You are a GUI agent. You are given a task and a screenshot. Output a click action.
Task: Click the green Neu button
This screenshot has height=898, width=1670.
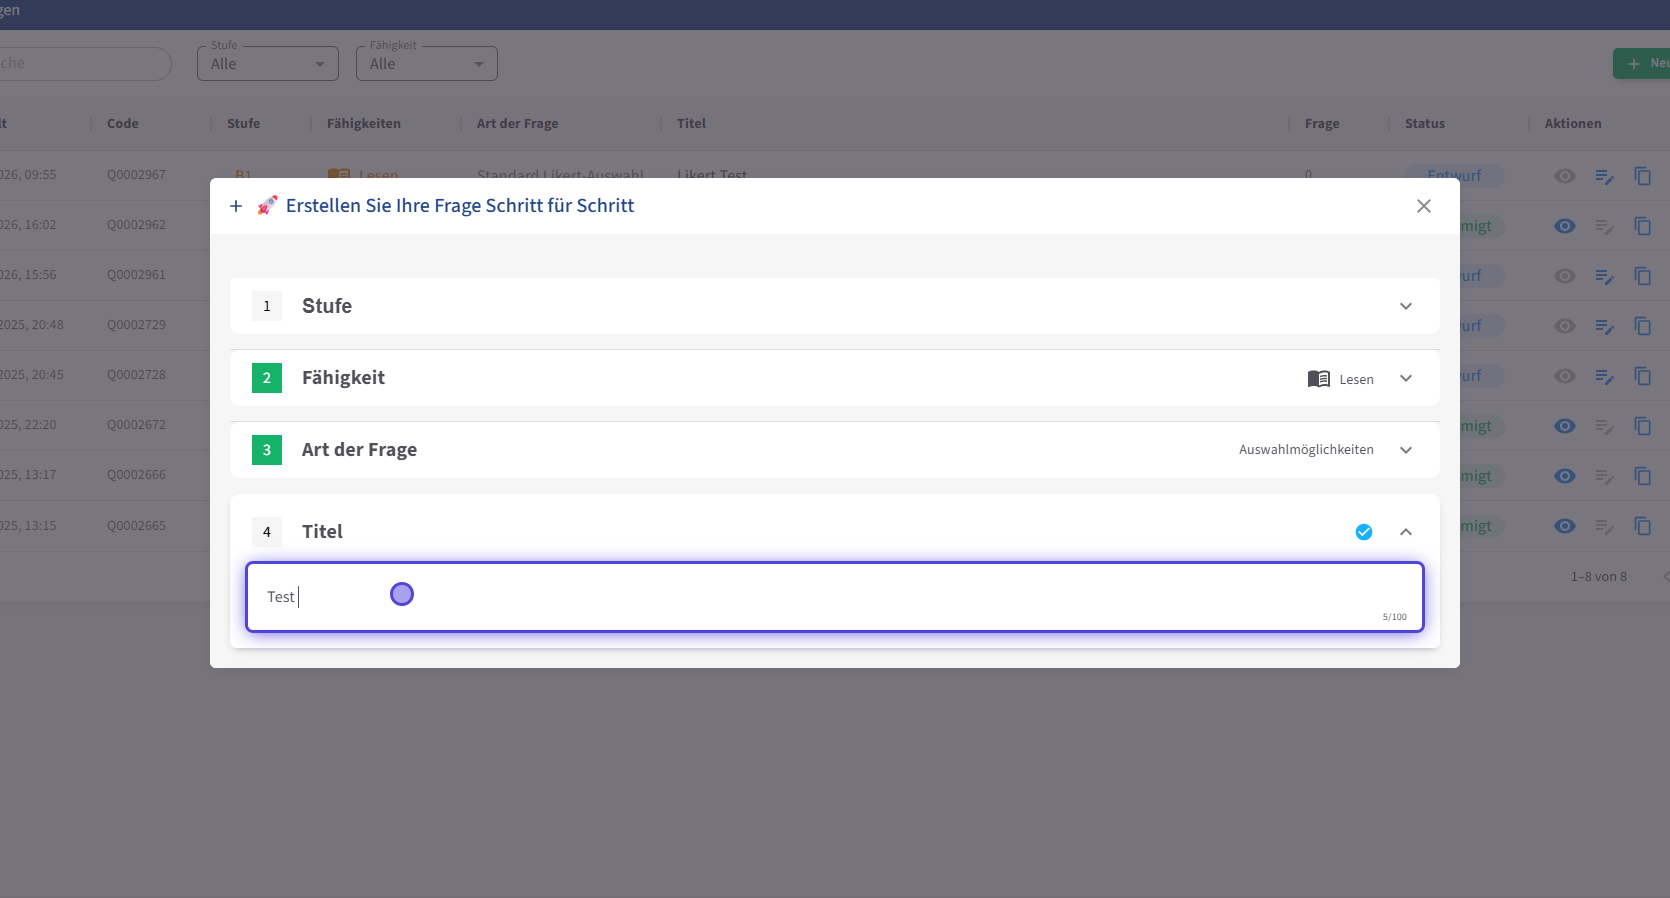pyautogui.click(x=1642, y=63)
